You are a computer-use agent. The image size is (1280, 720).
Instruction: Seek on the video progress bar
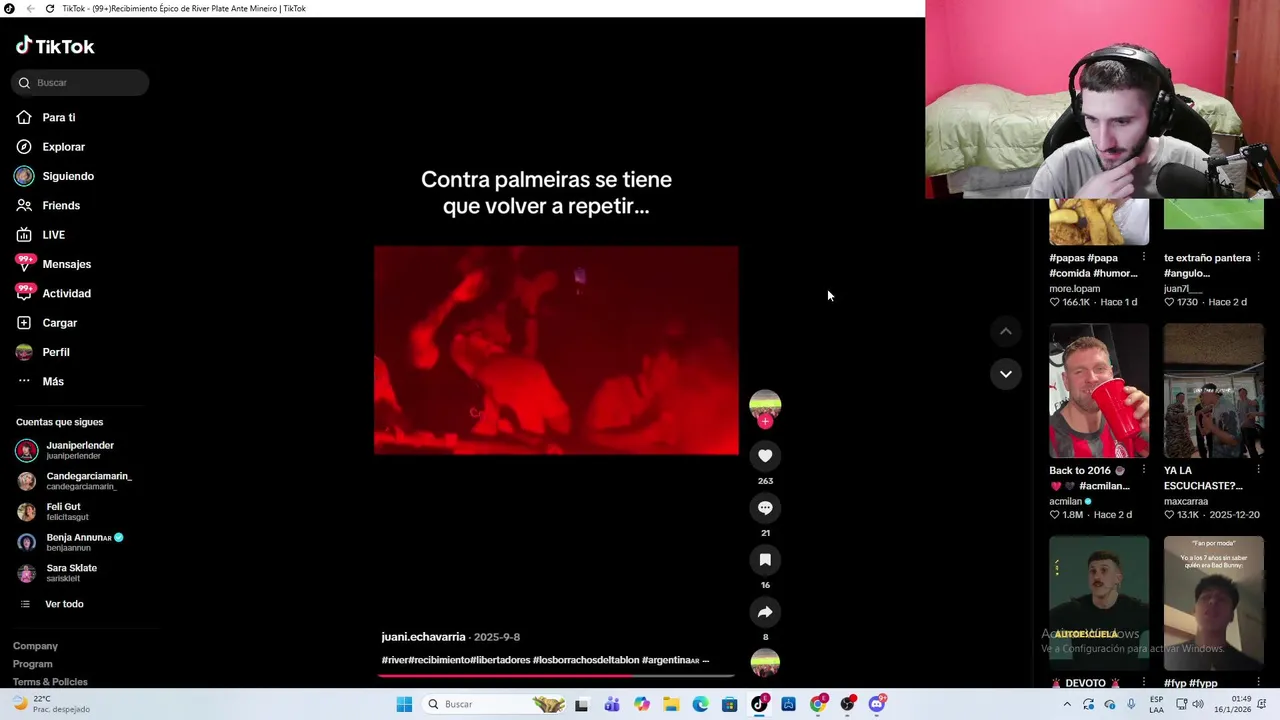pyautogui.click(x=556, y=675)
